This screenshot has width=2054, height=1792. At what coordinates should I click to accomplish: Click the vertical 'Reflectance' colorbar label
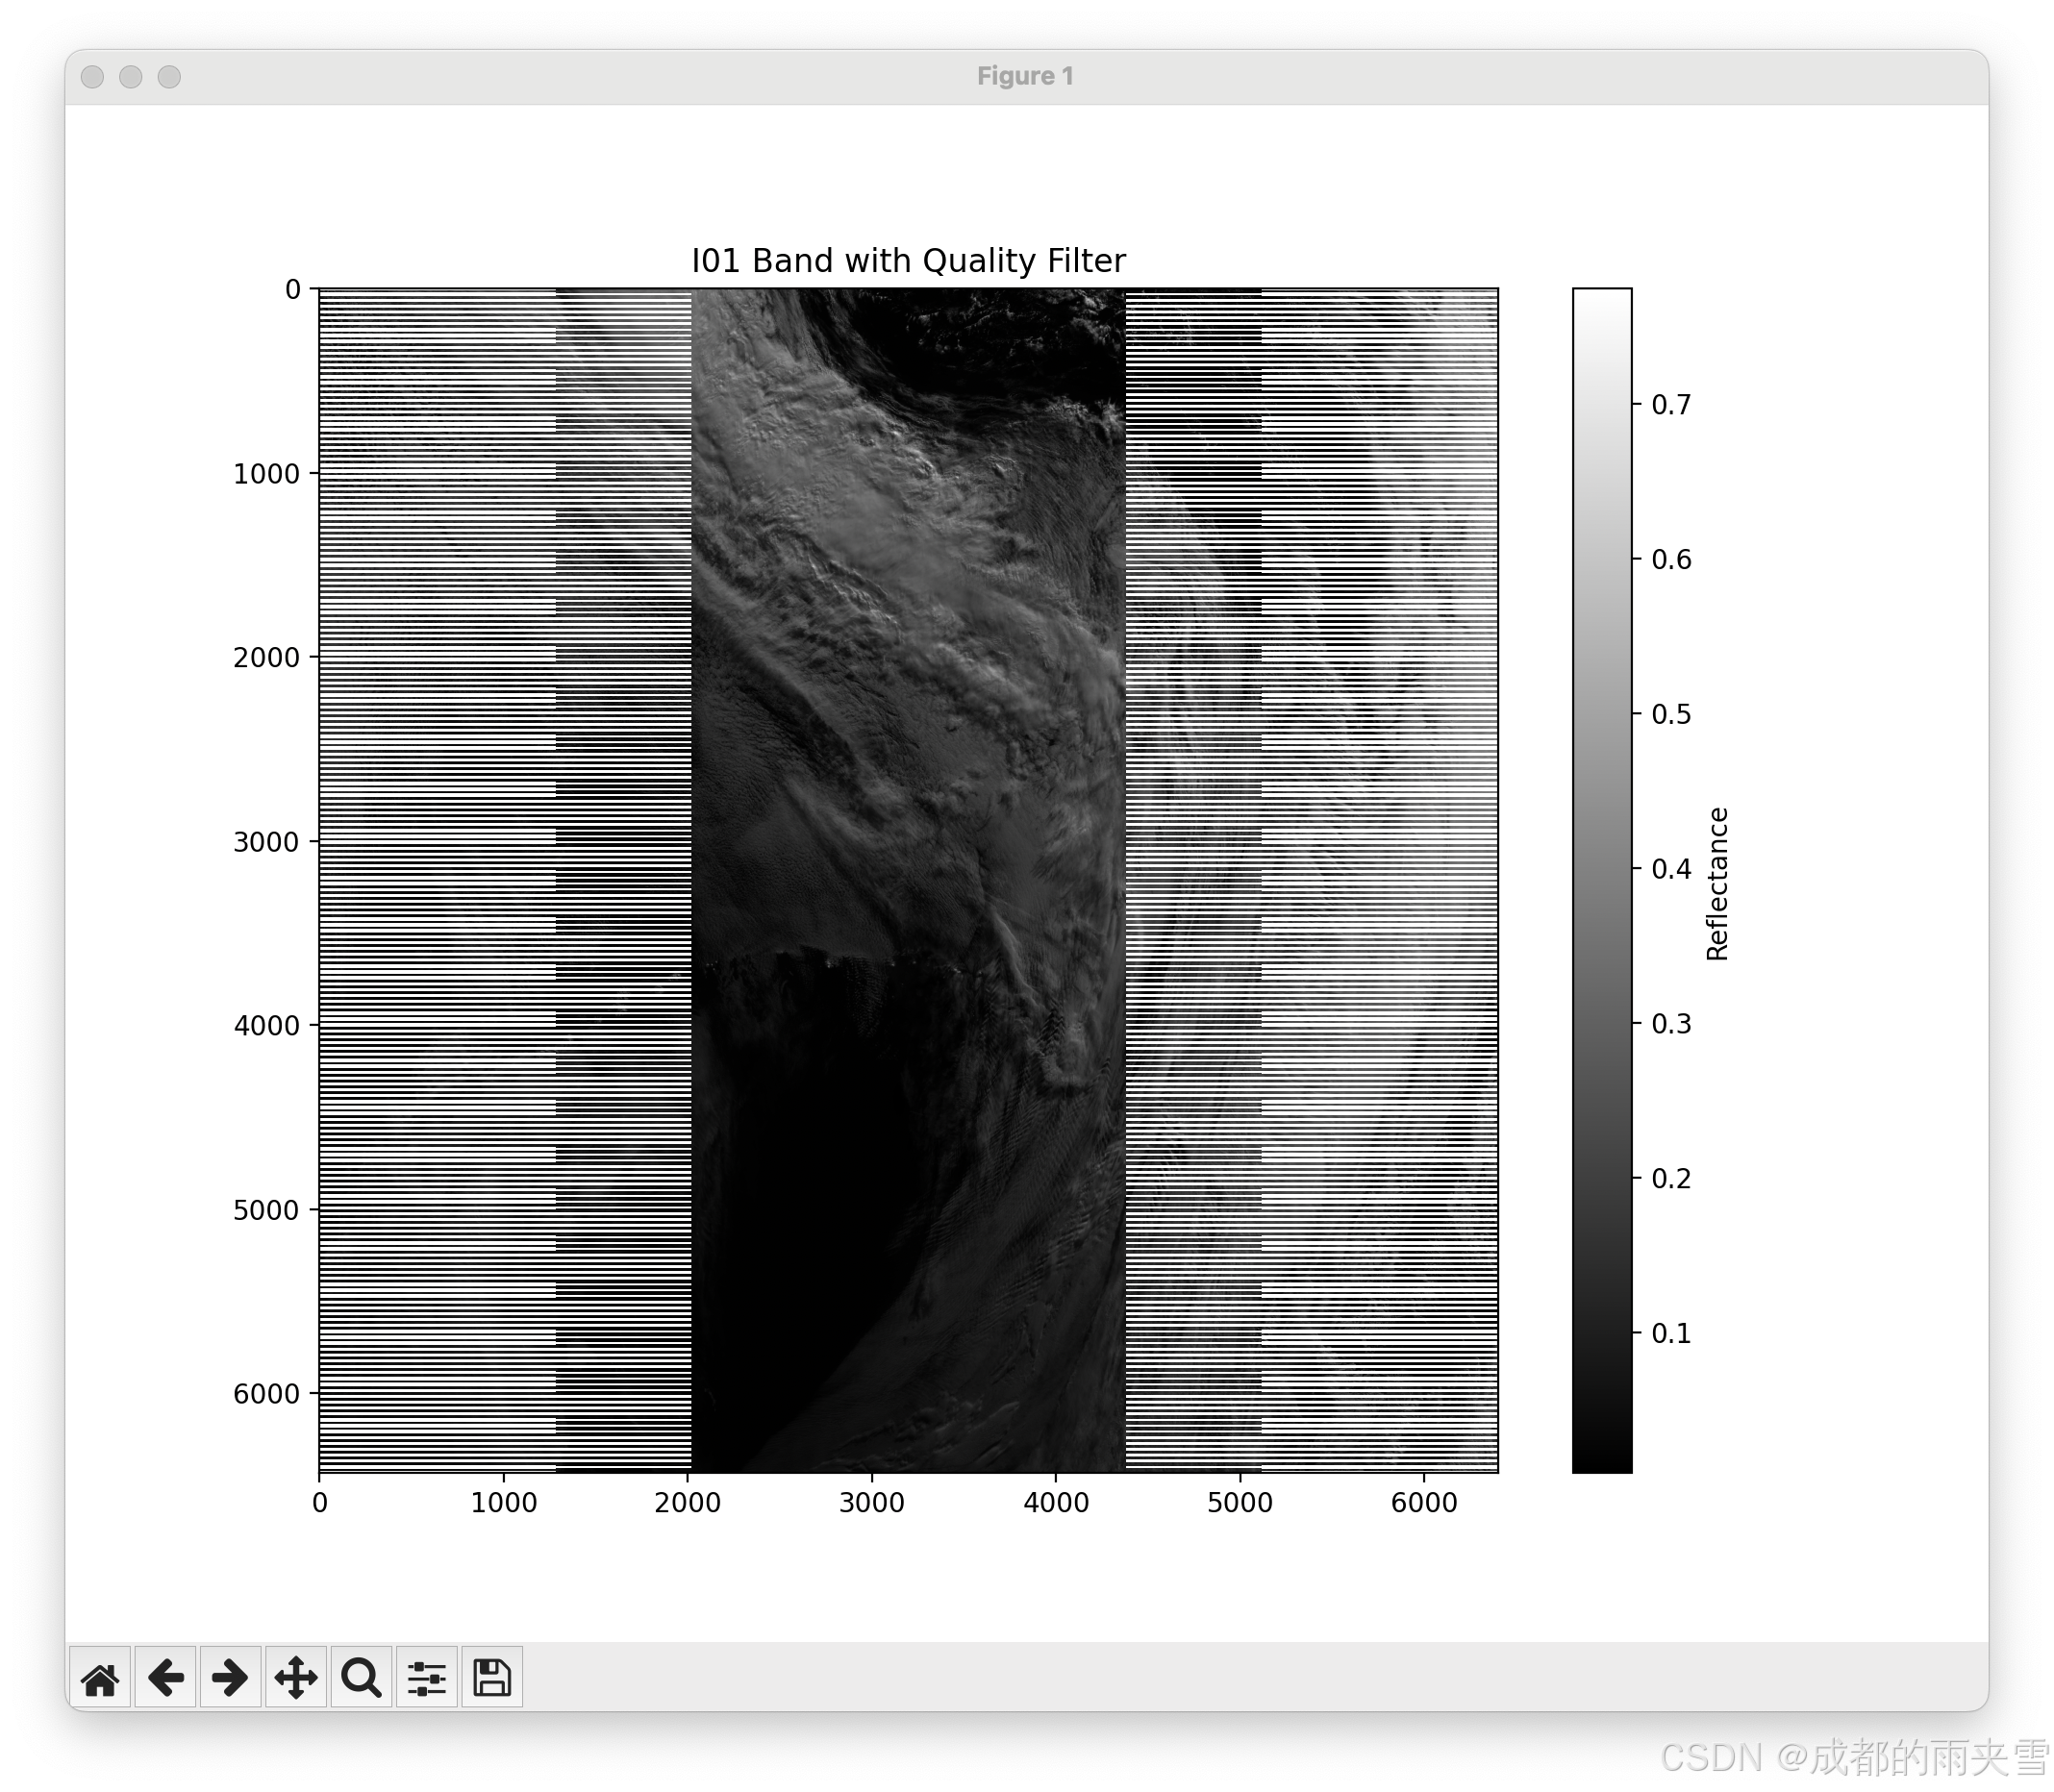click(1717, 884)
